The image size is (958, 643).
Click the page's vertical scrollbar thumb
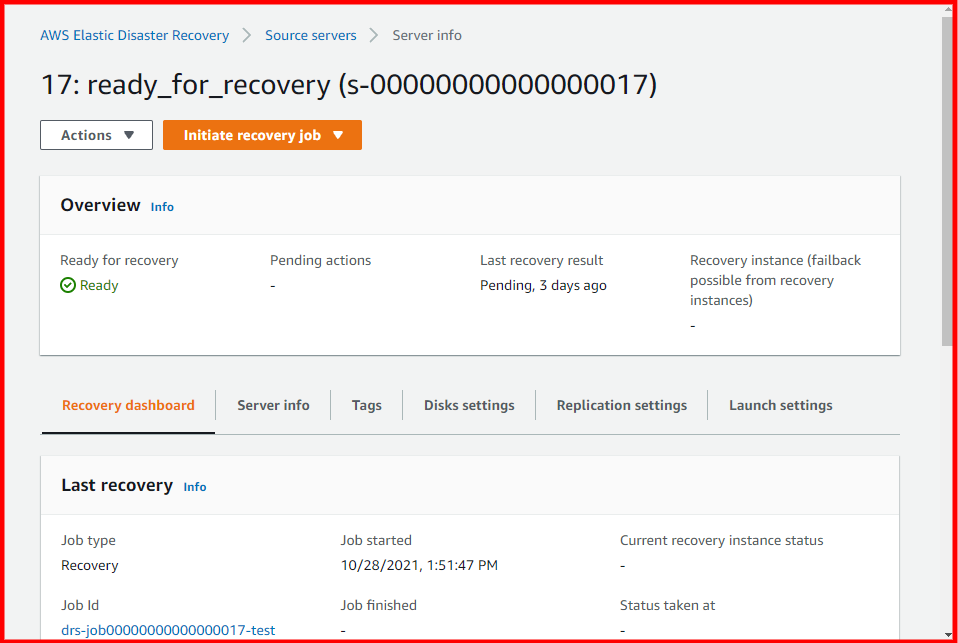click(948, 181)
